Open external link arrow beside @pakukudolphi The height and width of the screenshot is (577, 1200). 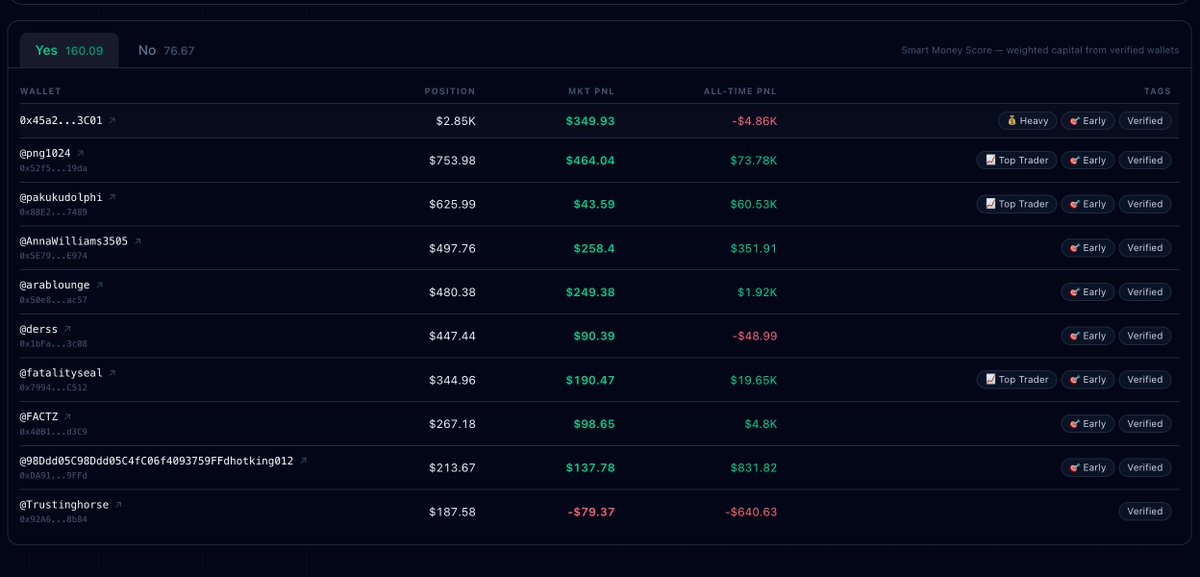112,197
